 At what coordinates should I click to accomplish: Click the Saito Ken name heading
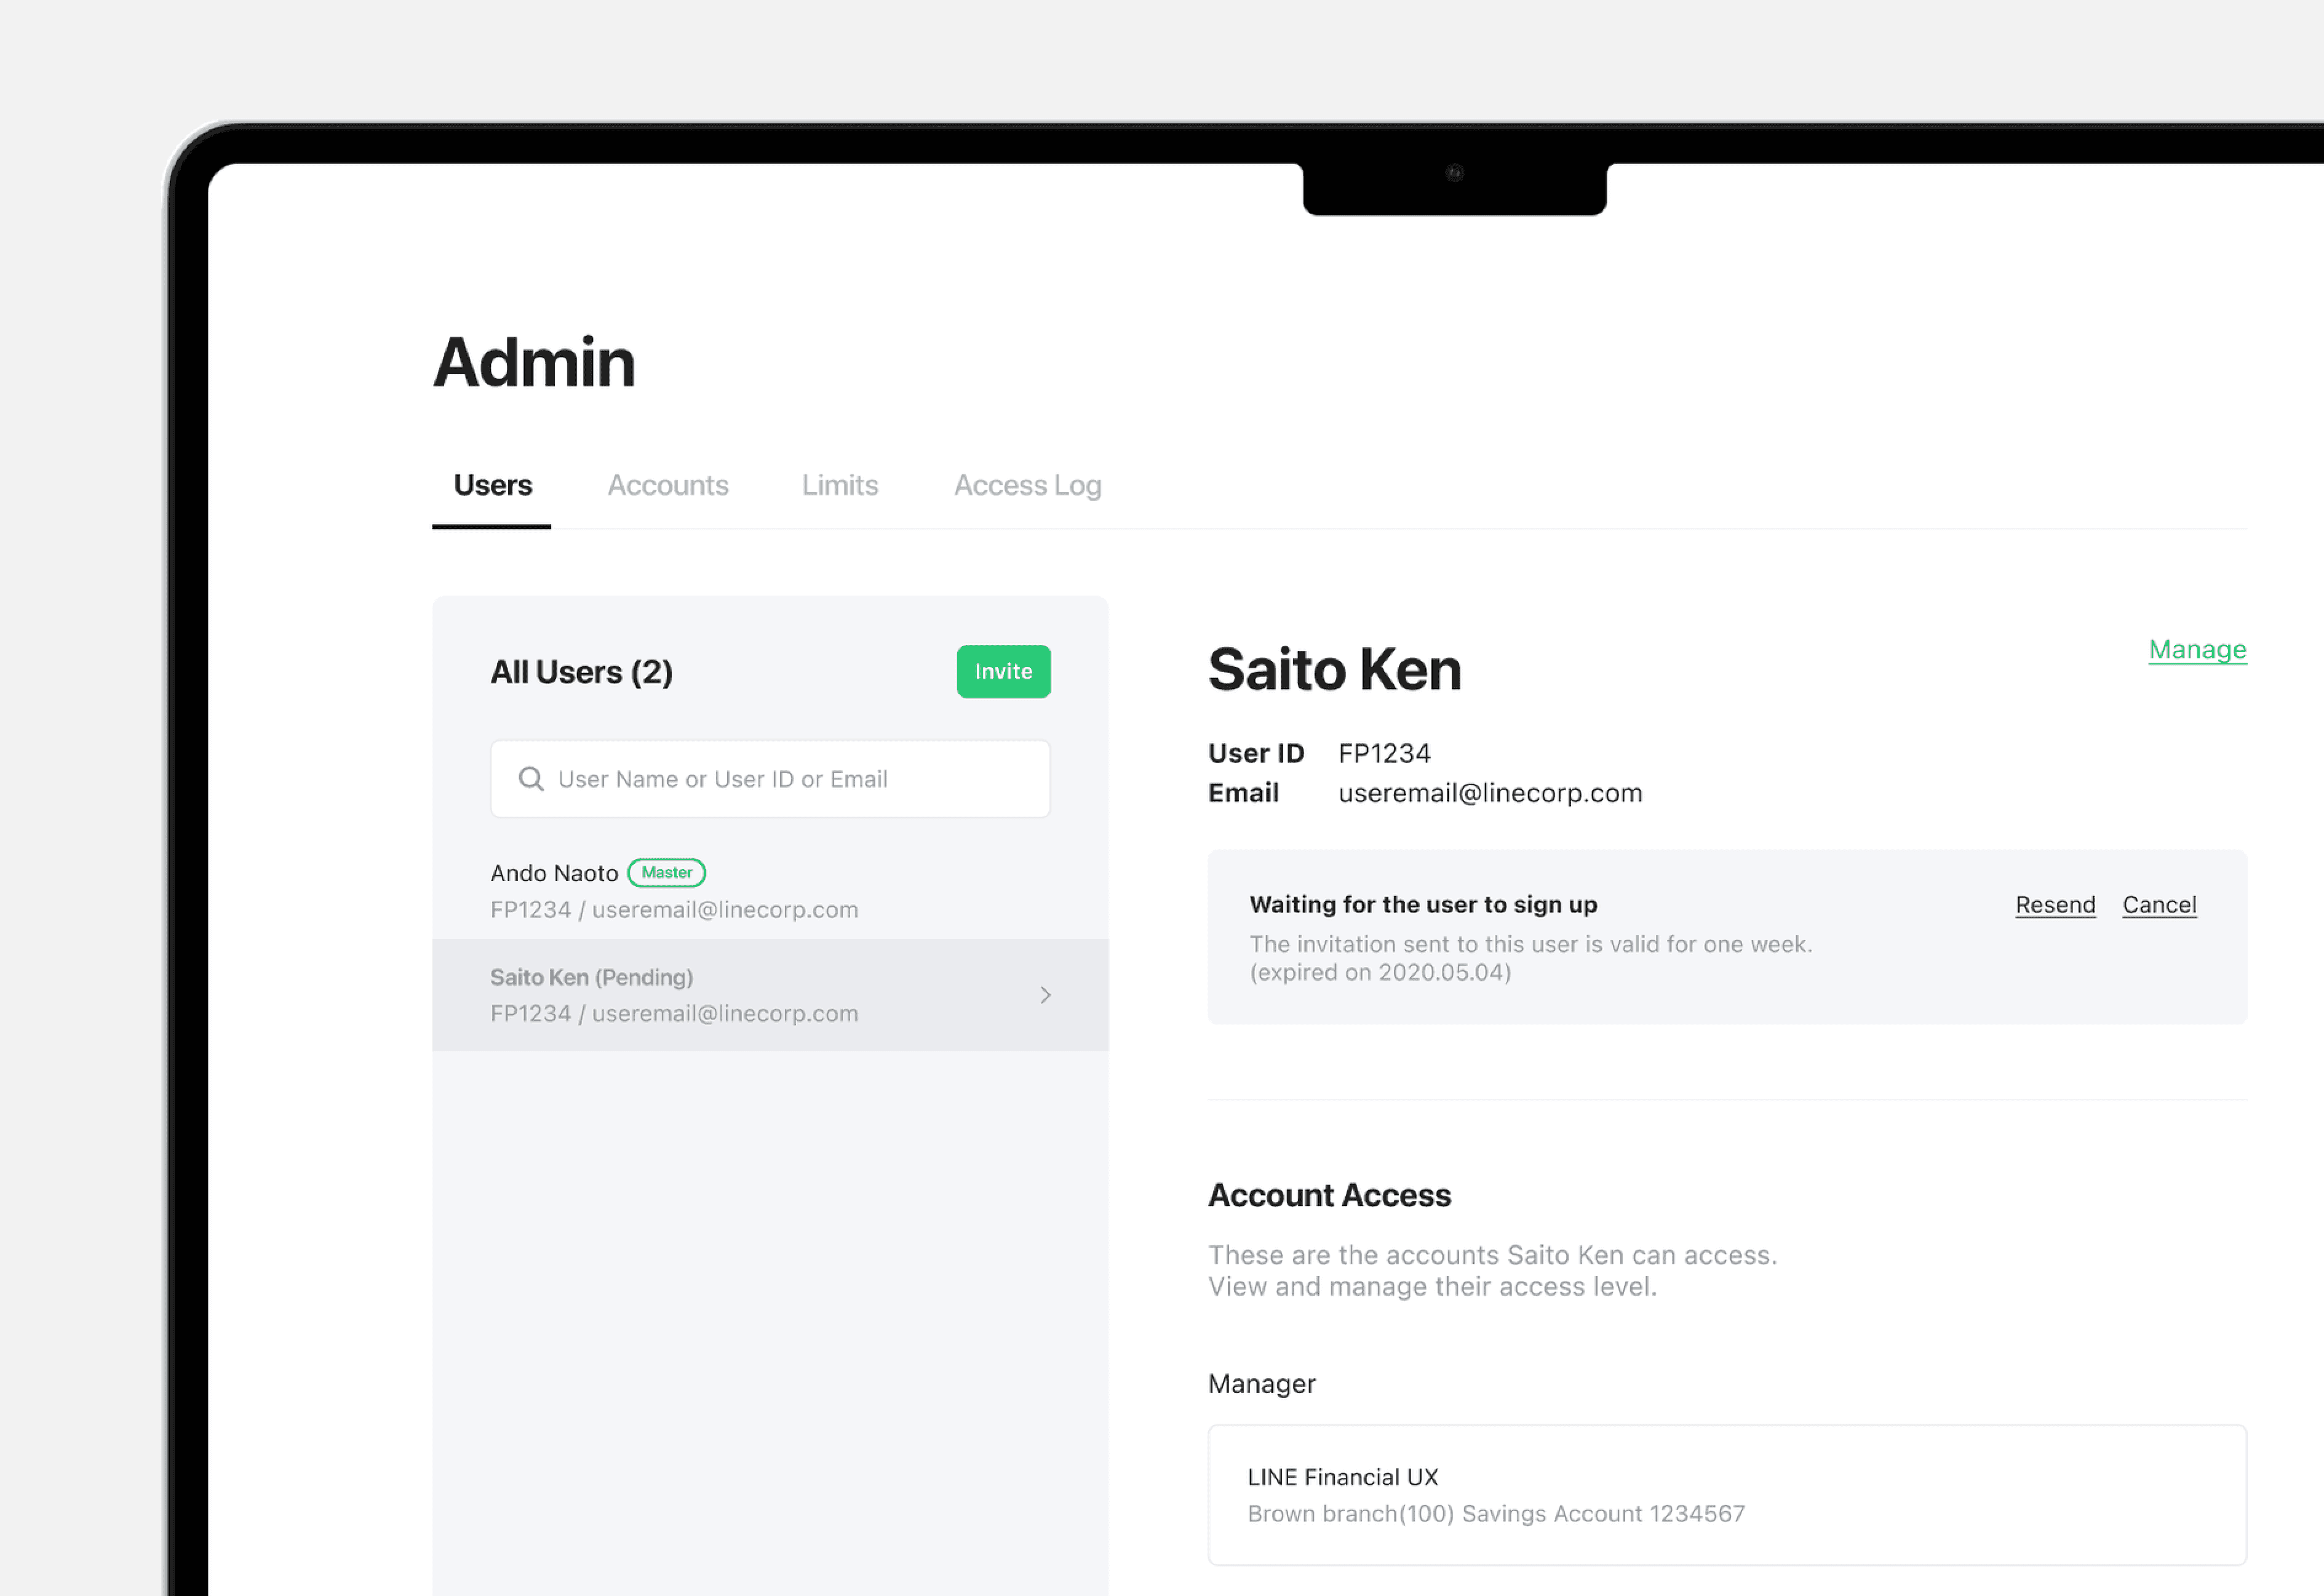tap(1334, 670)
